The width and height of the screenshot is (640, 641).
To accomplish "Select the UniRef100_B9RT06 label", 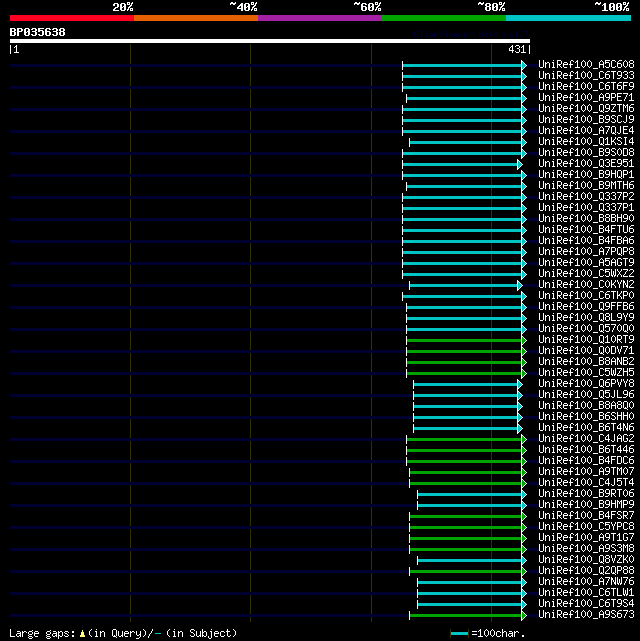I will (586, 494).
